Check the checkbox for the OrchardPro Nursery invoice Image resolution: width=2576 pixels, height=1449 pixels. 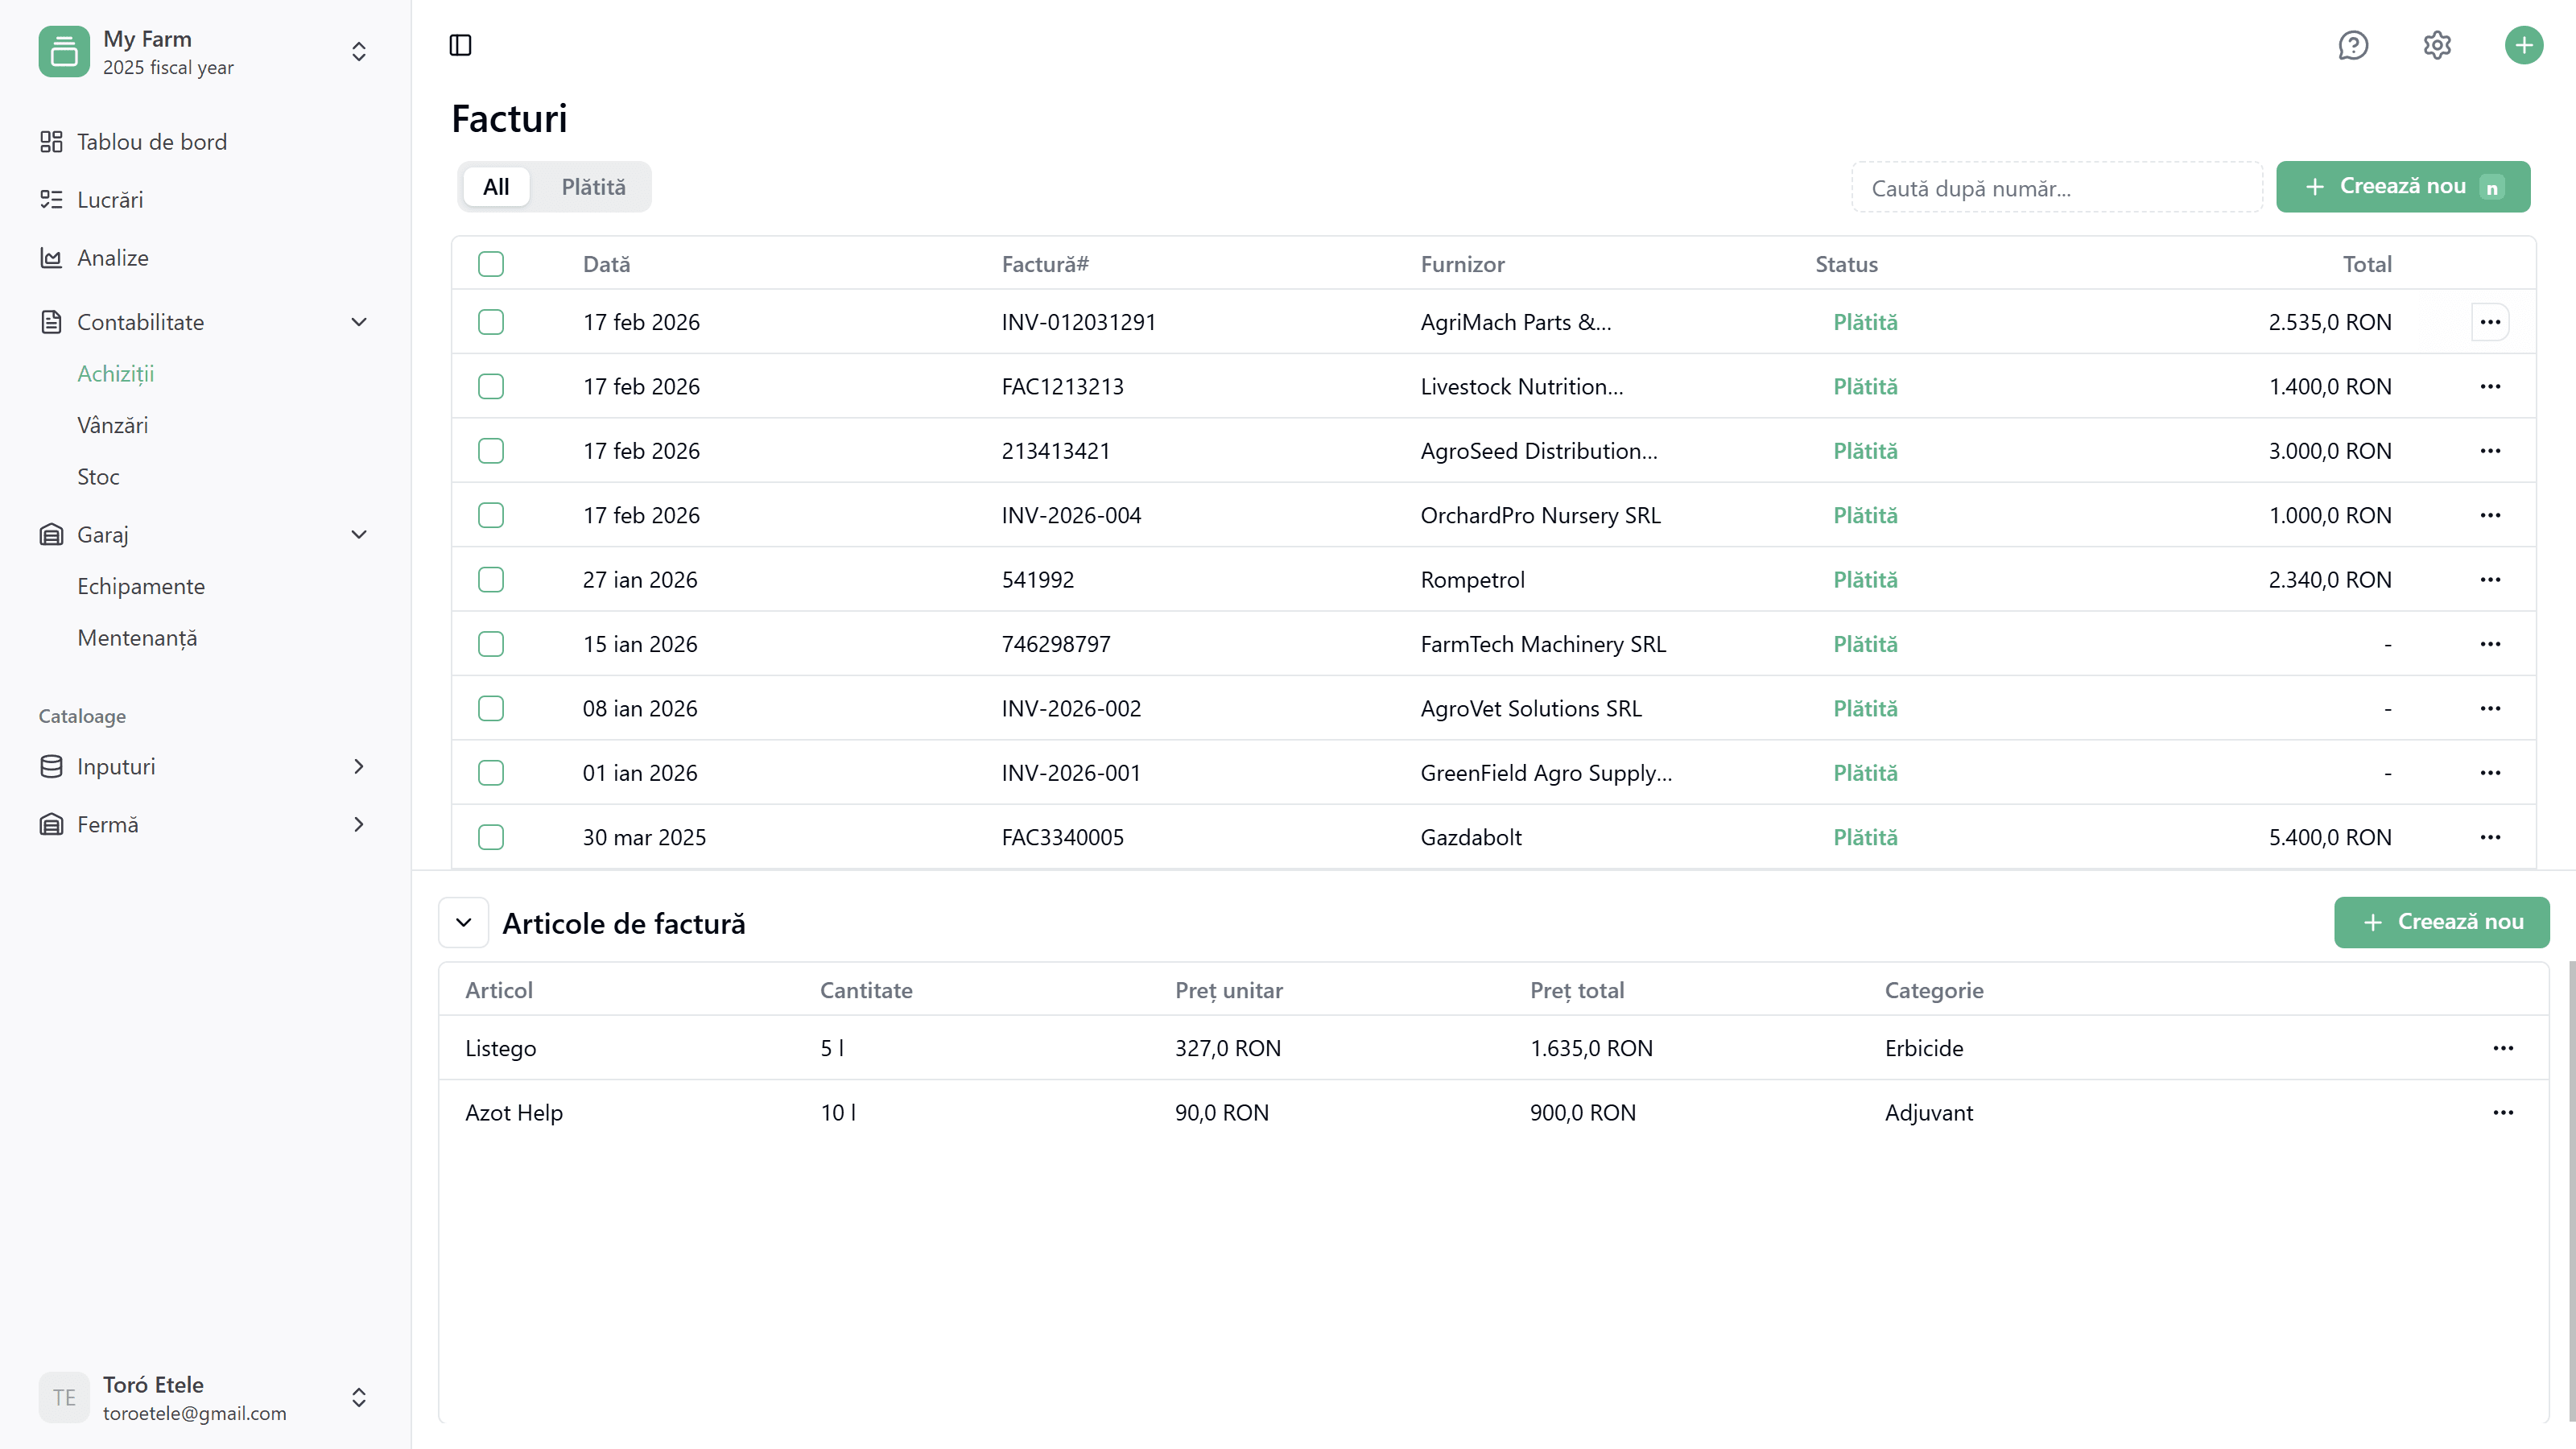[x=491, y=515]
